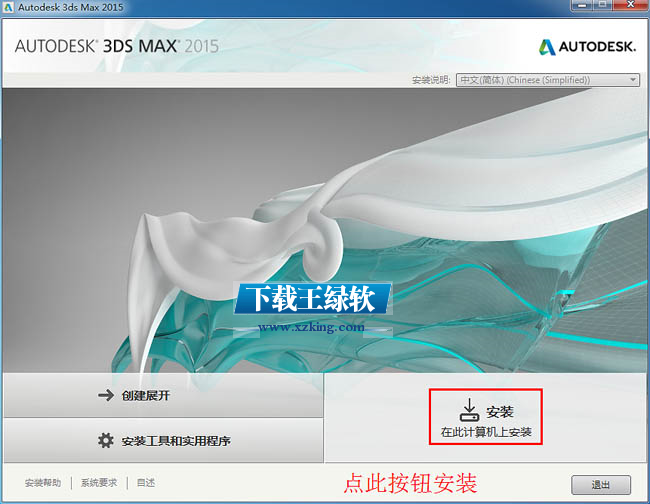Click the gear icon for tools and utilities

[106, 440]
